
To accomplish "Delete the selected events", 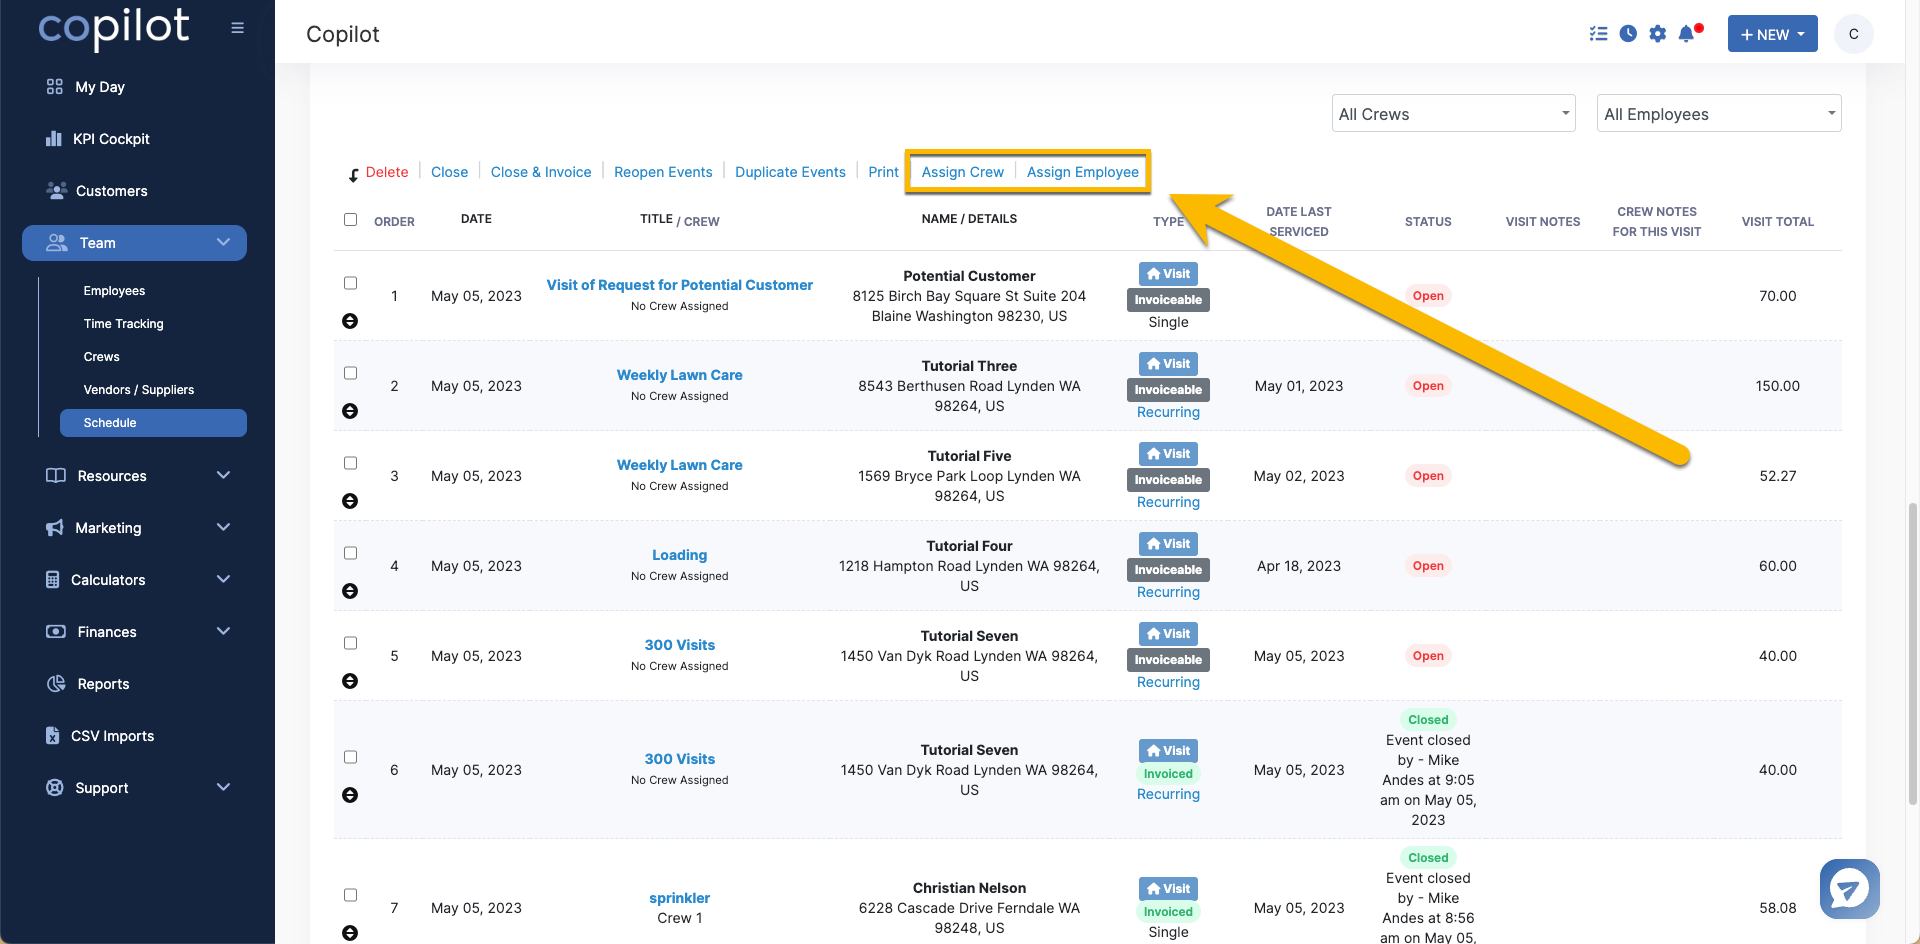I will (387, 172).
